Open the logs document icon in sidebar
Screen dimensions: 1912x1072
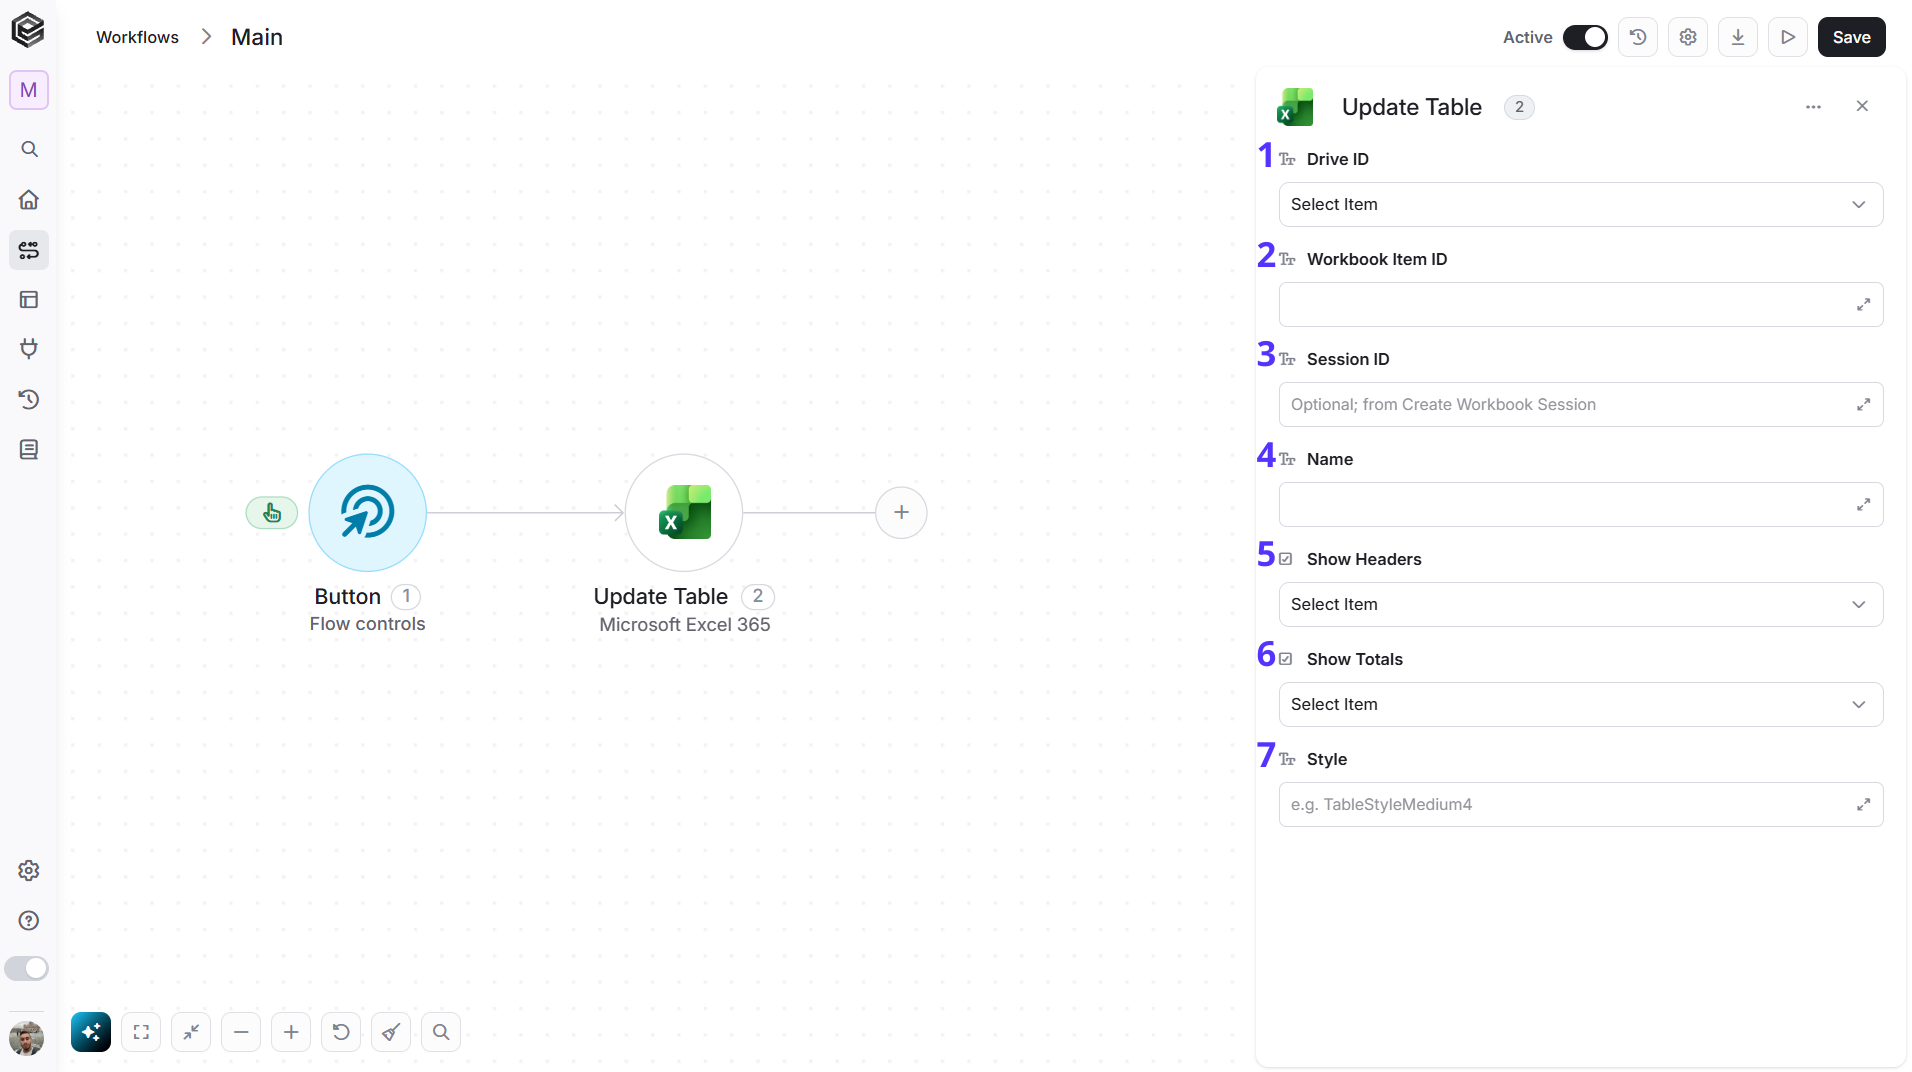click(29, 450)
